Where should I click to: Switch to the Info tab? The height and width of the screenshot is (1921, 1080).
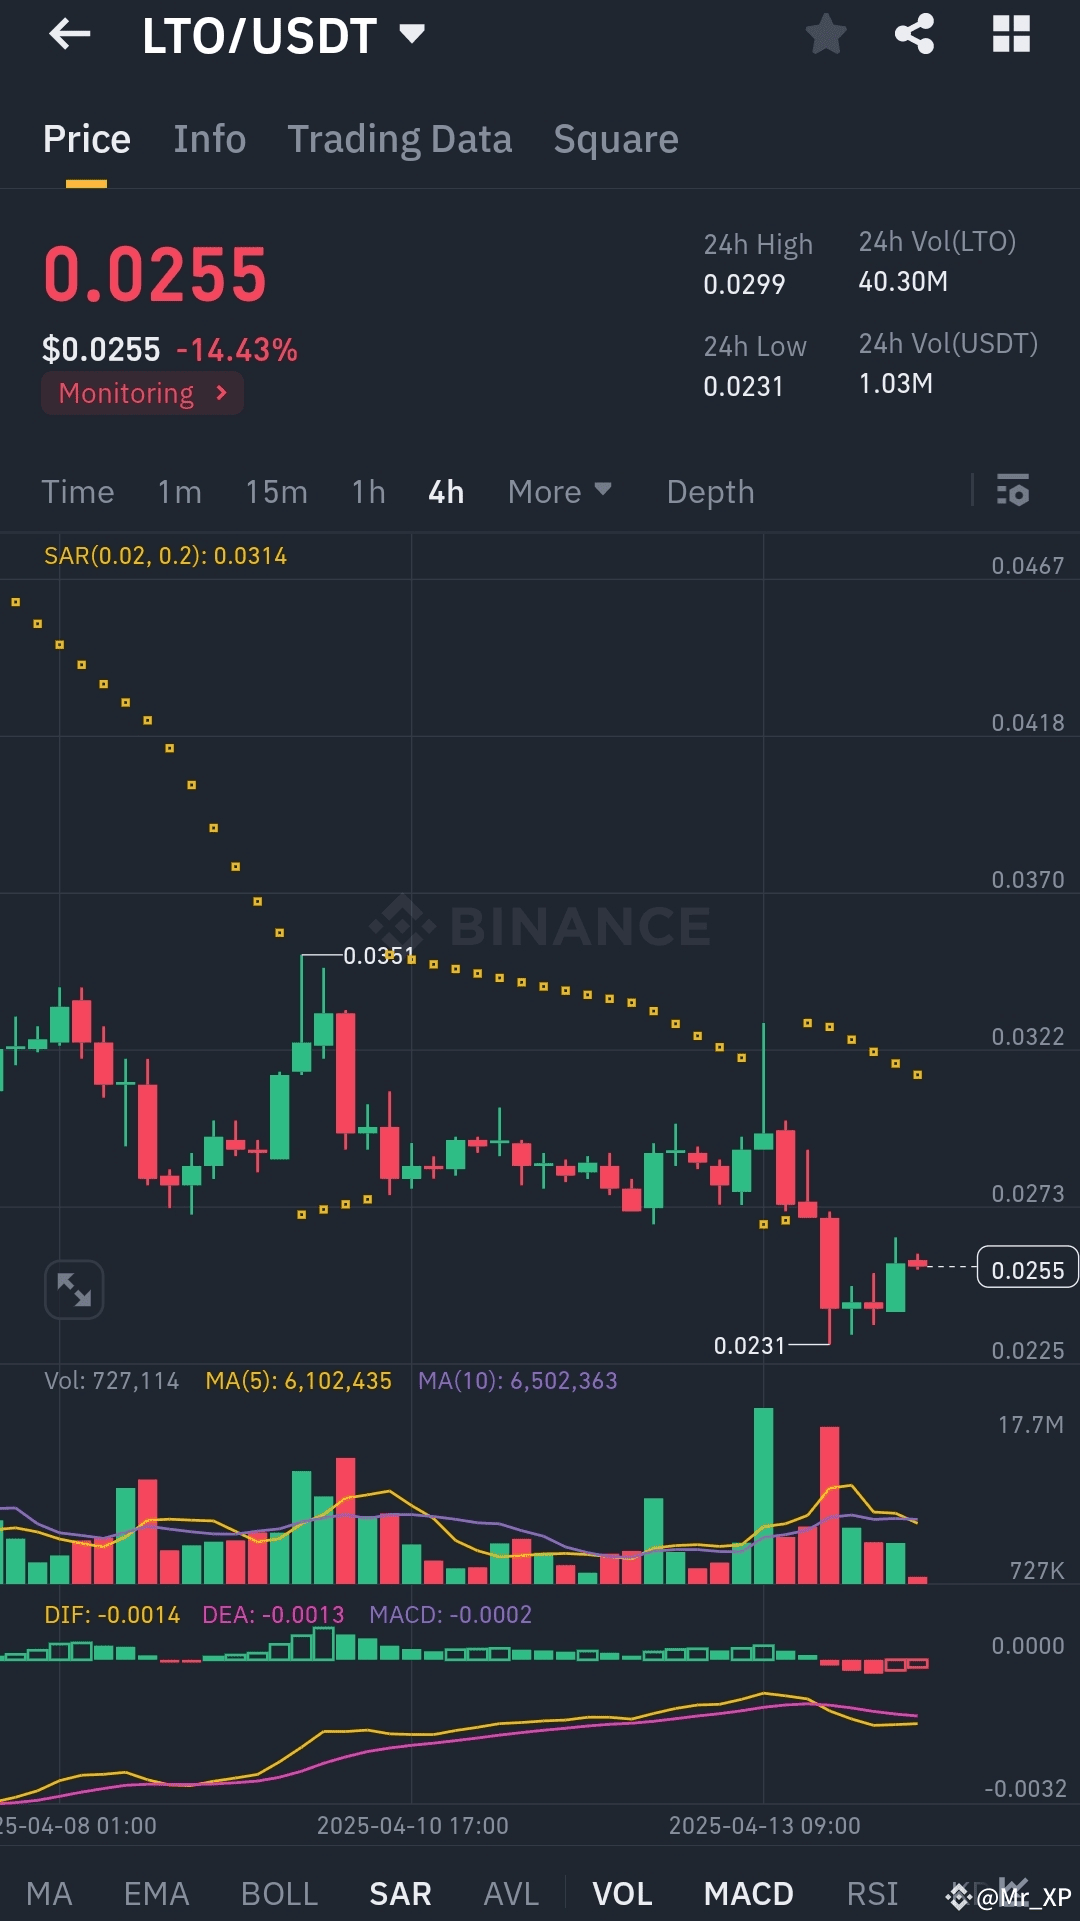coord(209,138)
